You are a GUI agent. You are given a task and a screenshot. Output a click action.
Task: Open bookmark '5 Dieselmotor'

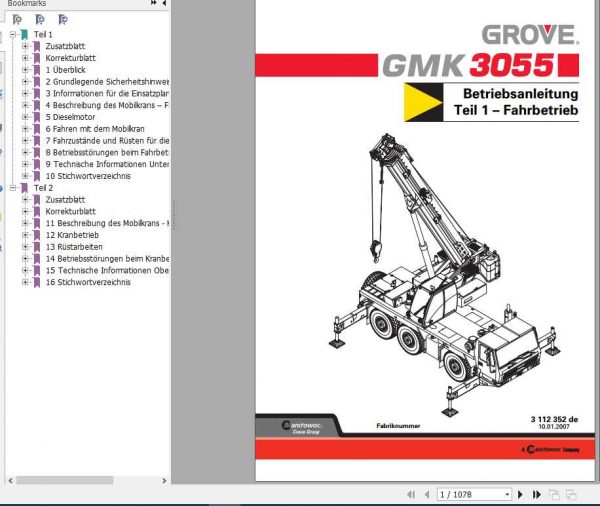[70, 117]
